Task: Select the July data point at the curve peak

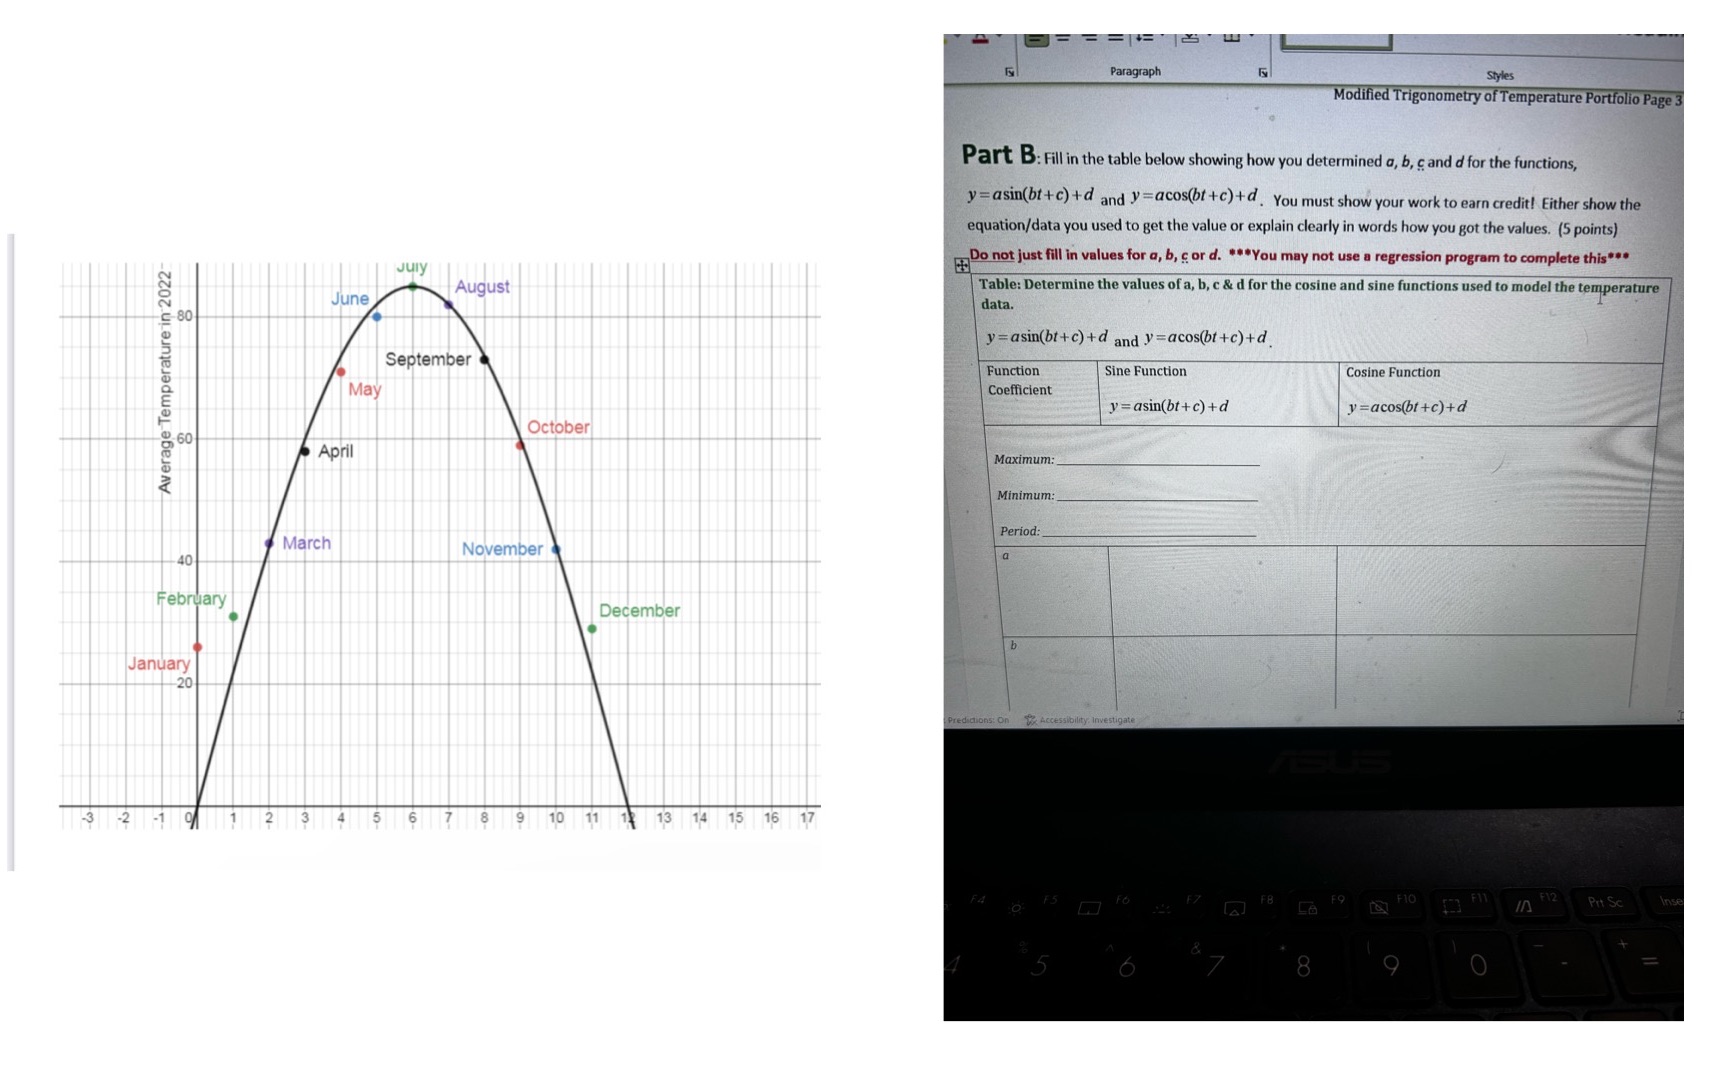Action: [x=413, y=287]
